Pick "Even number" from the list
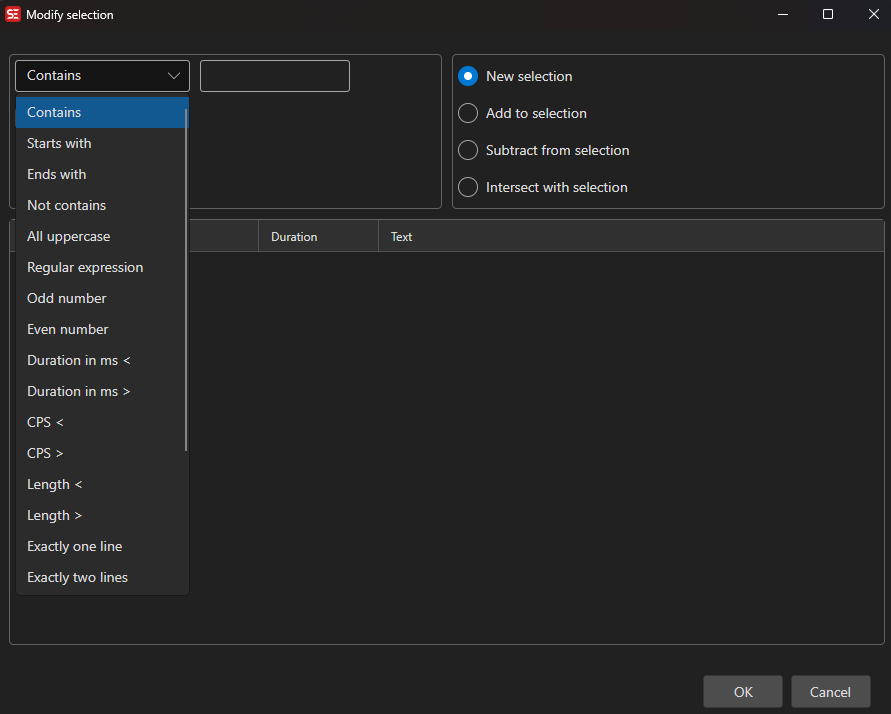Image resolution: width=891 pixels, height=714 pixels. point(67,329)
